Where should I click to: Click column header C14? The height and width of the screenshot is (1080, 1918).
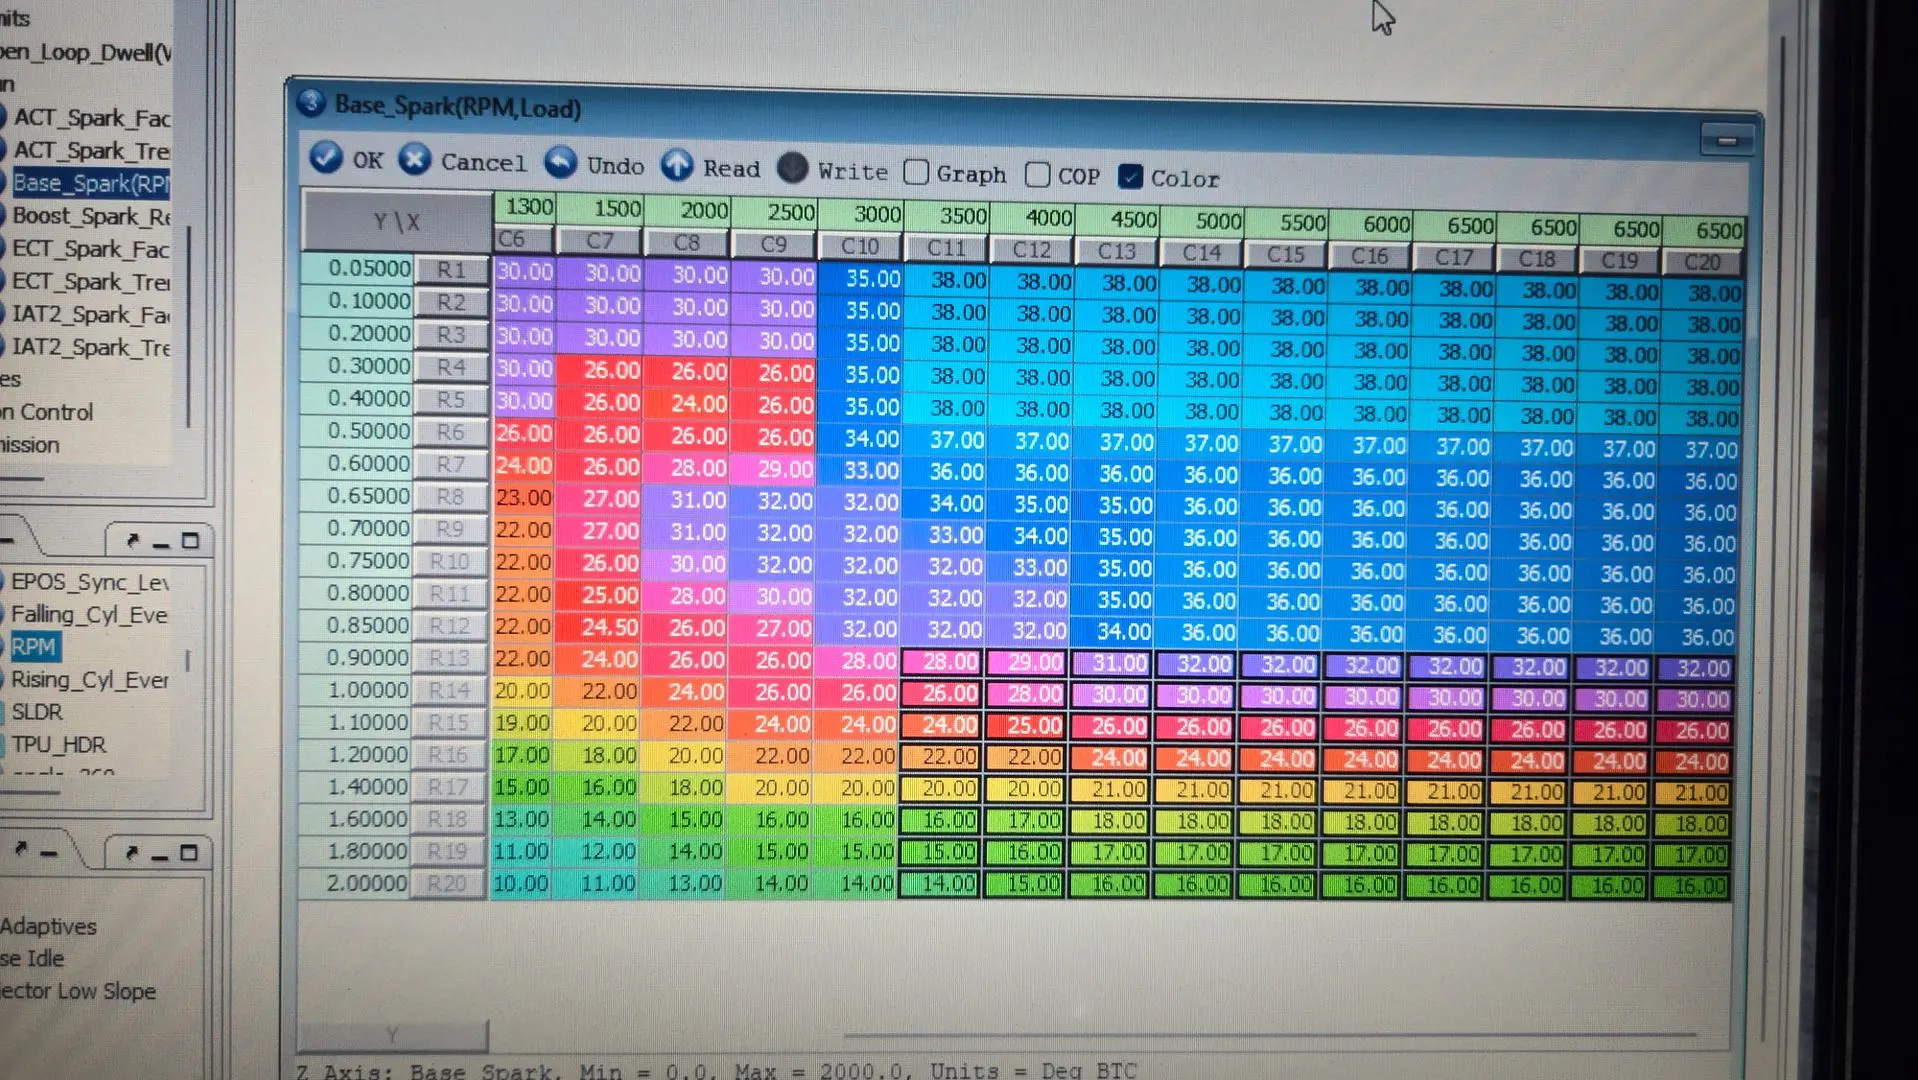[x=1201, y=253]
